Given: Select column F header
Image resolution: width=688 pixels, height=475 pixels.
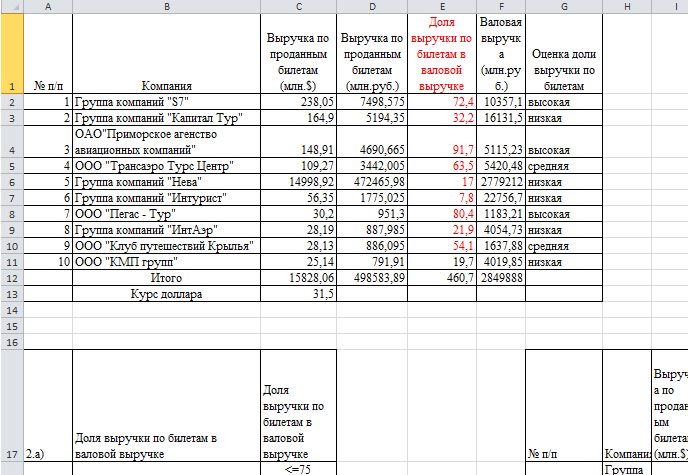Looking at the screenshot, I should [501, 6].
